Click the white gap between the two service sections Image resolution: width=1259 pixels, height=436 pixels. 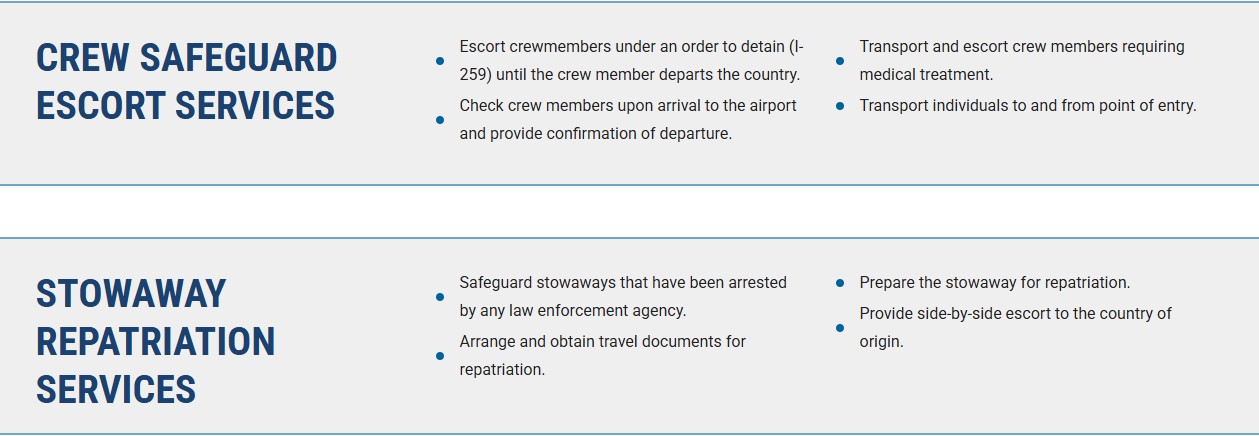pos(629,211)
